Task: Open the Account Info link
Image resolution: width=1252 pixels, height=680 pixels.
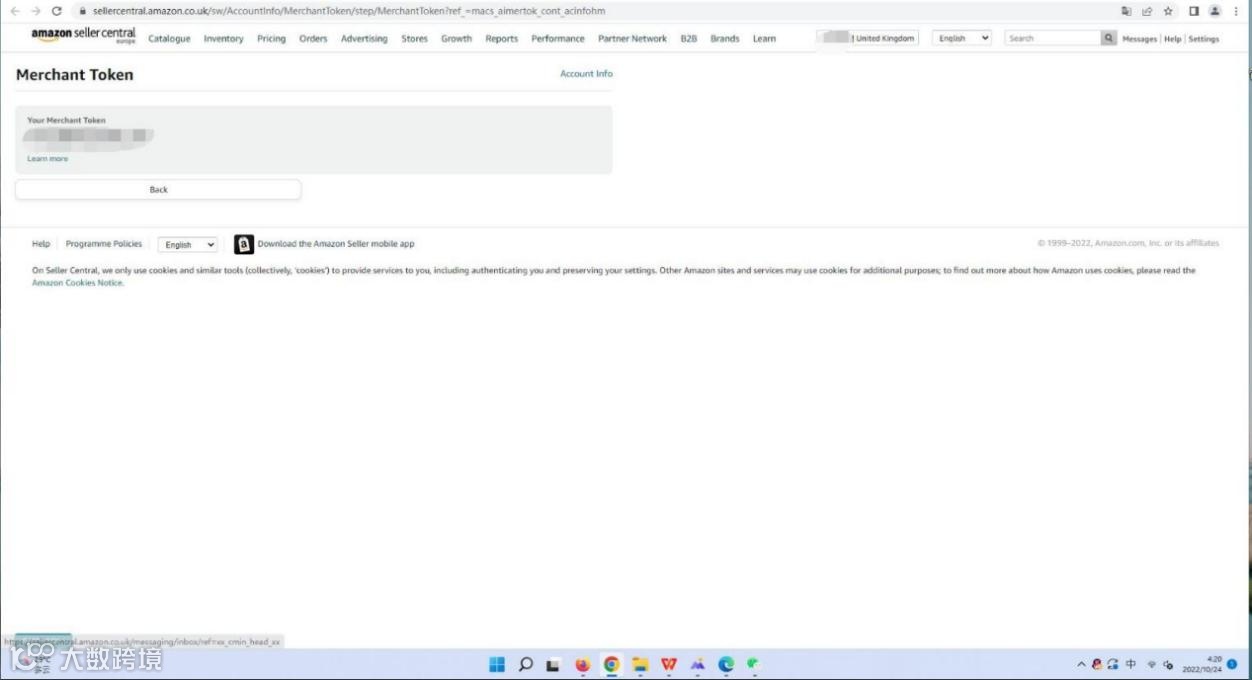Action: pyautogui.click(x=586, y=74)
